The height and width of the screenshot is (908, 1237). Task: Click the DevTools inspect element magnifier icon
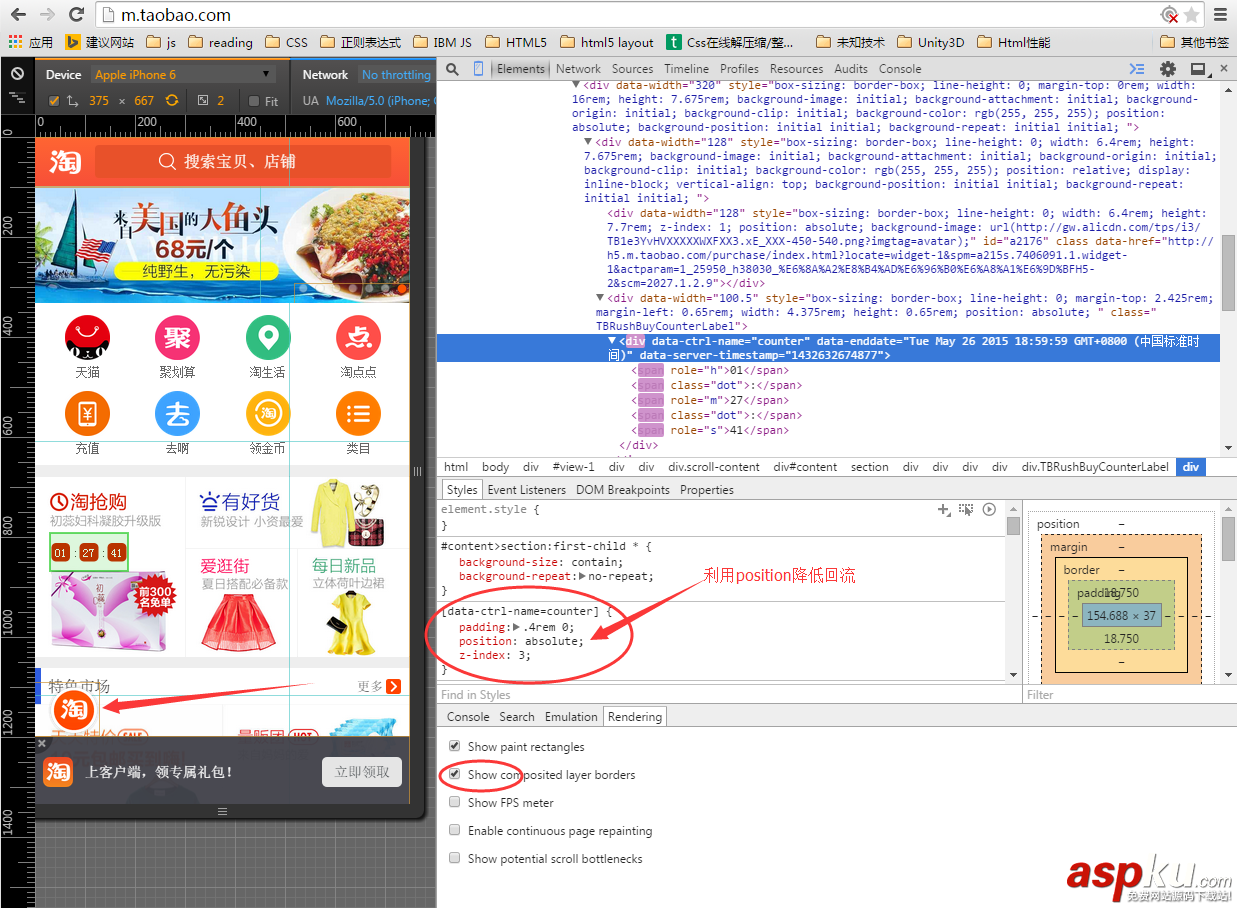(x=453, y=69)
